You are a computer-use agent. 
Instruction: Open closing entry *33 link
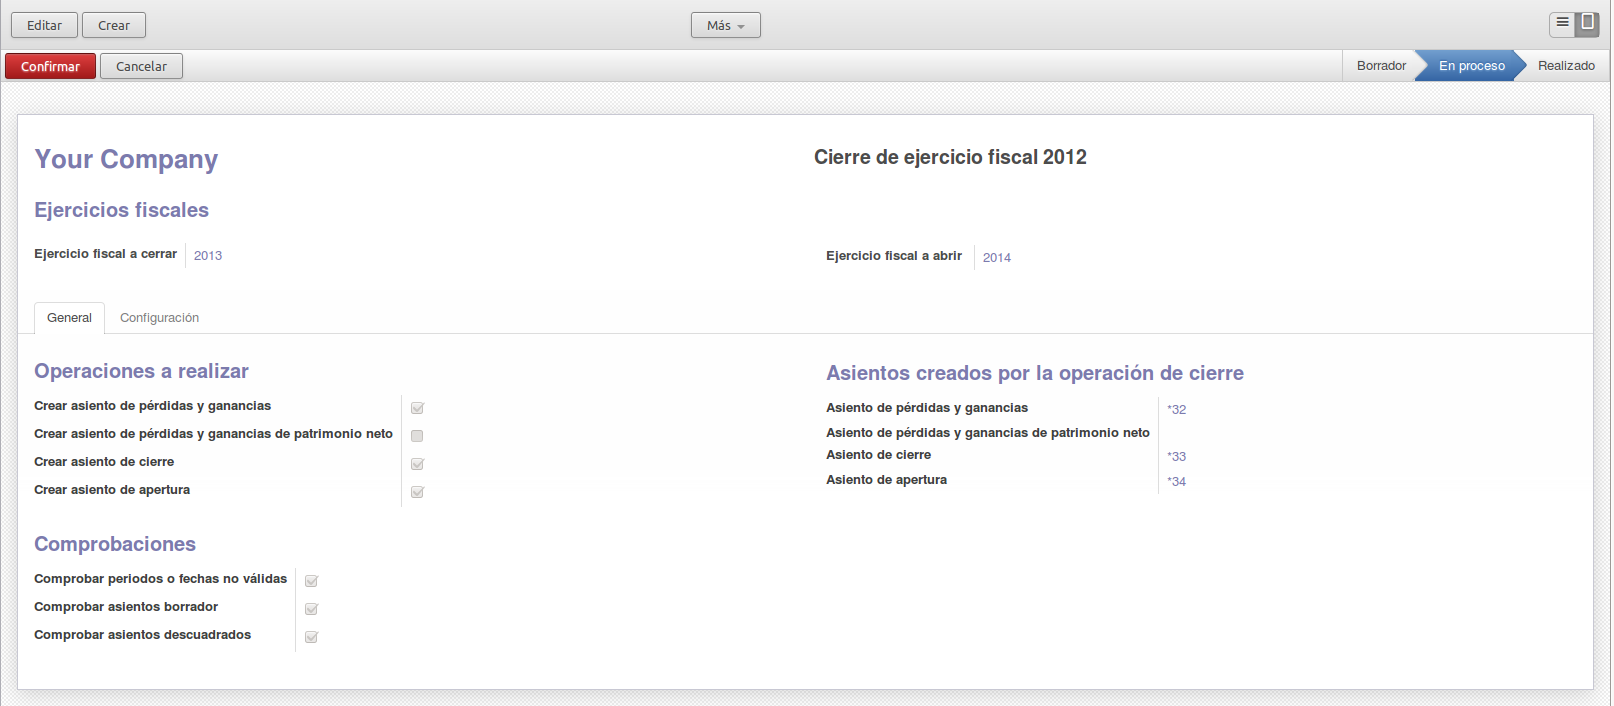[1177, 457]
